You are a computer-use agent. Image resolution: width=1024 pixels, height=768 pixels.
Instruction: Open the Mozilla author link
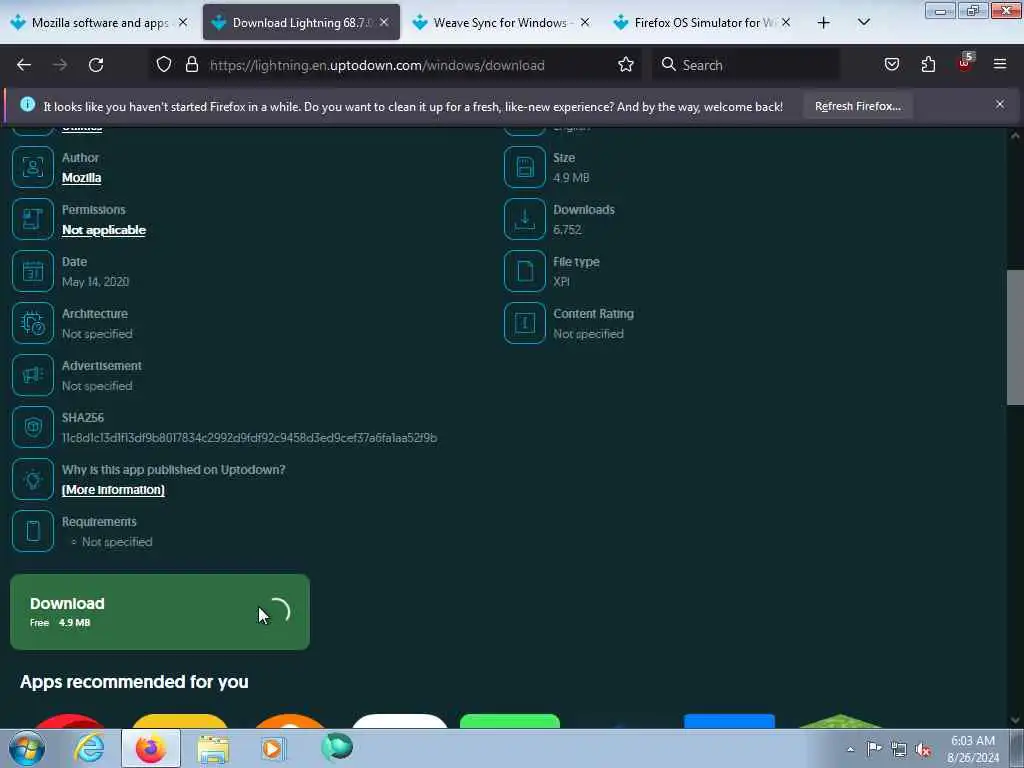click(82, 178)
